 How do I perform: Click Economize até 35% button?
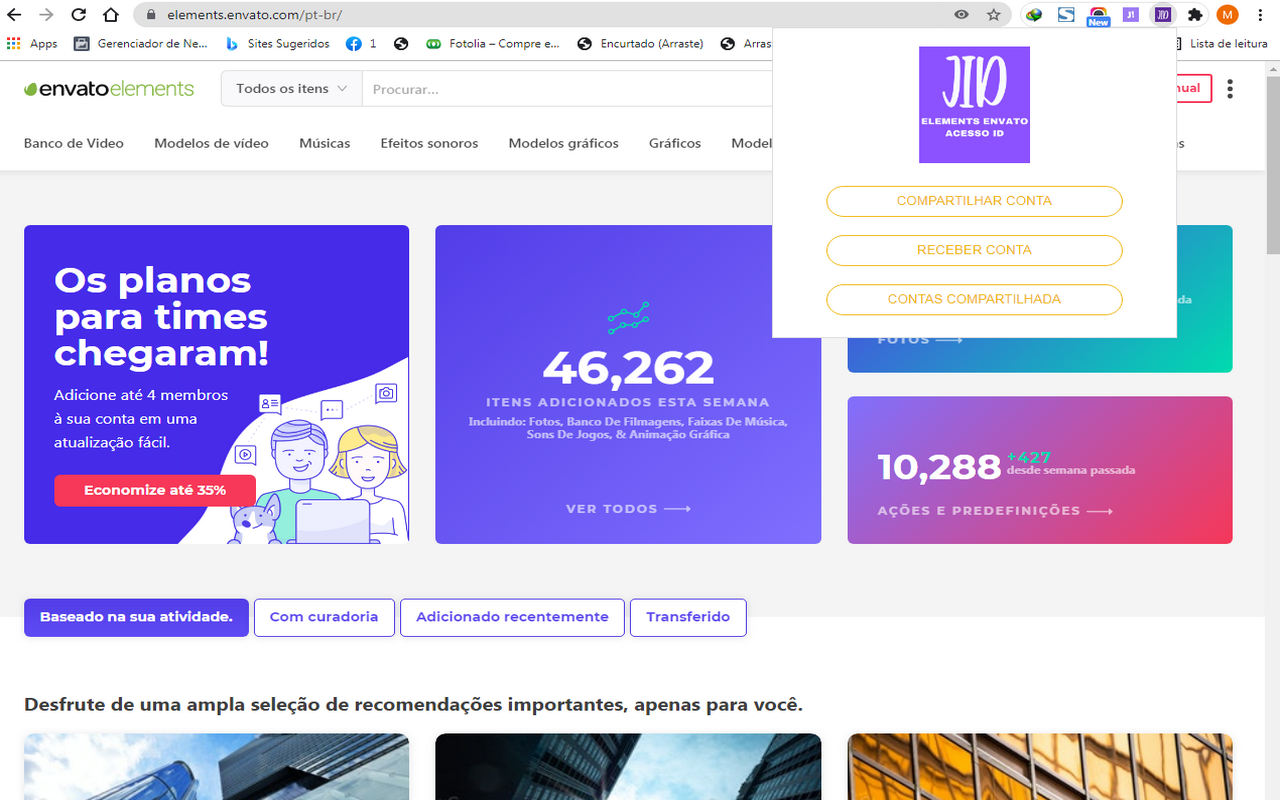coord(155,490)
